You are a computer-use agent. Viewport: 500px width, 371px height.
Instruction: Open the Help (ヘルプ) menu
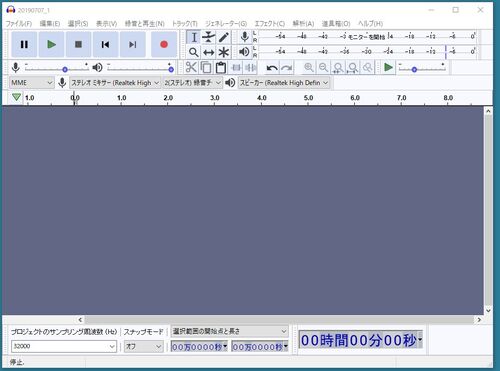(x=370, y=24)
